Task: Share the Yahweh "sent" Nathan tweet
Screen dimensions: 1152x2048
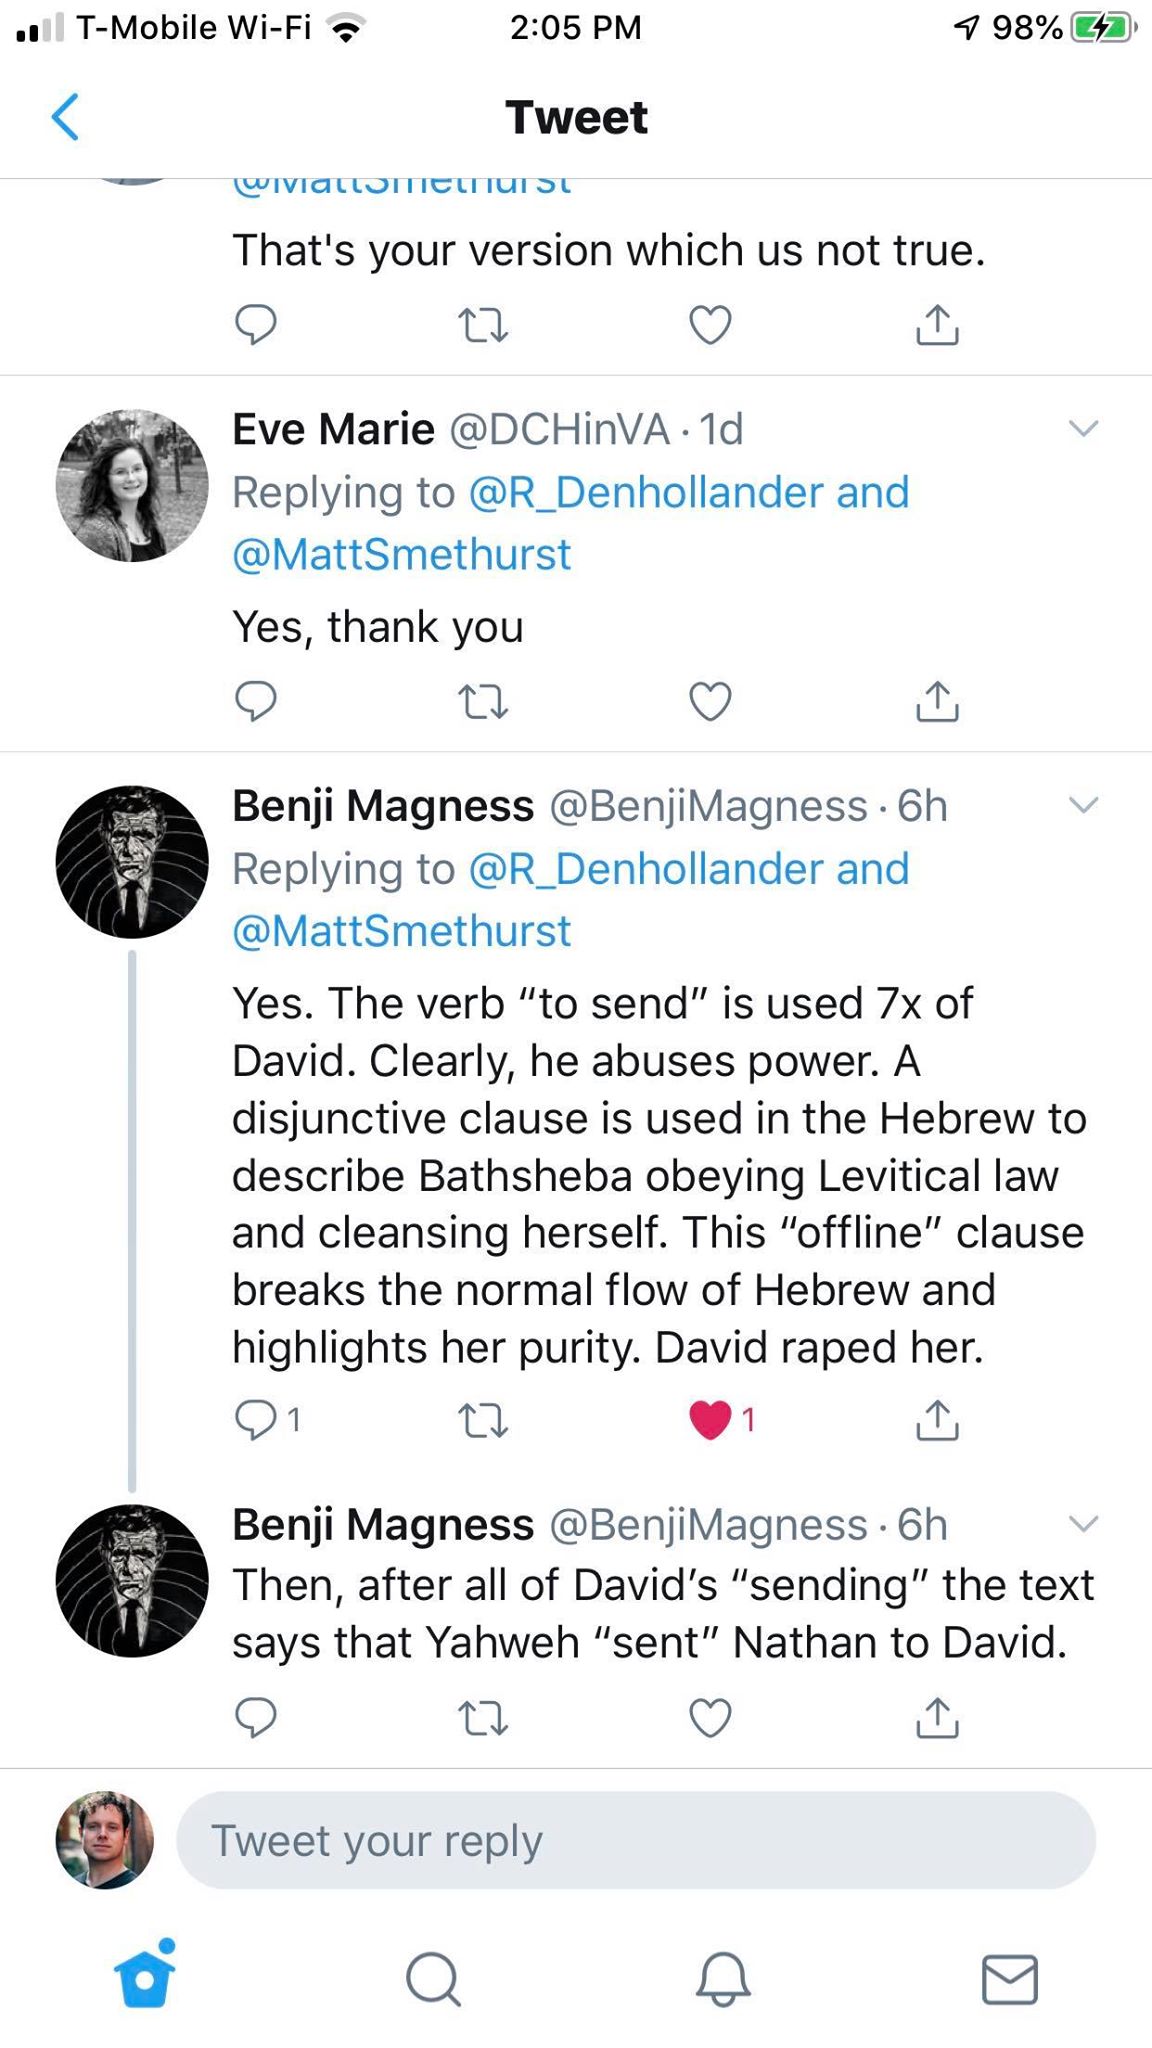Action: pyautogui.click(x=937, y=1717)
